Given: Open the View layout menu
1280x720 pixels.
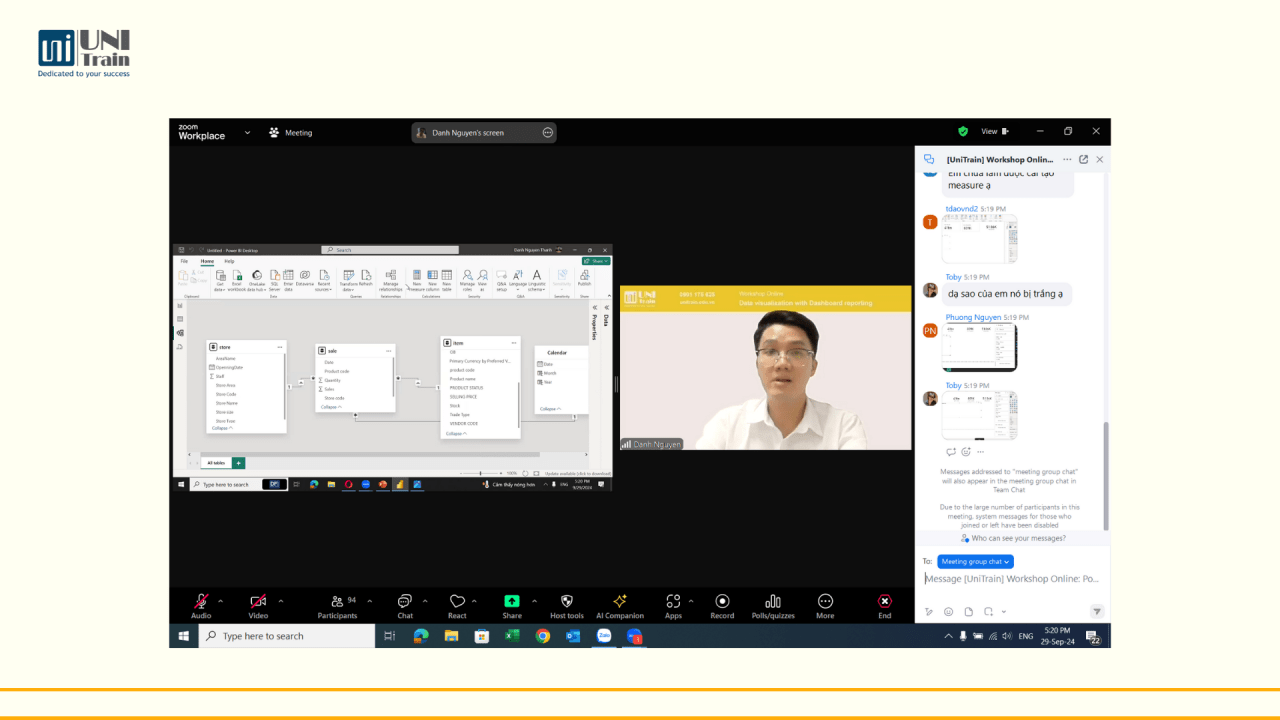Looking at the screenshot, I should (995, 131).
